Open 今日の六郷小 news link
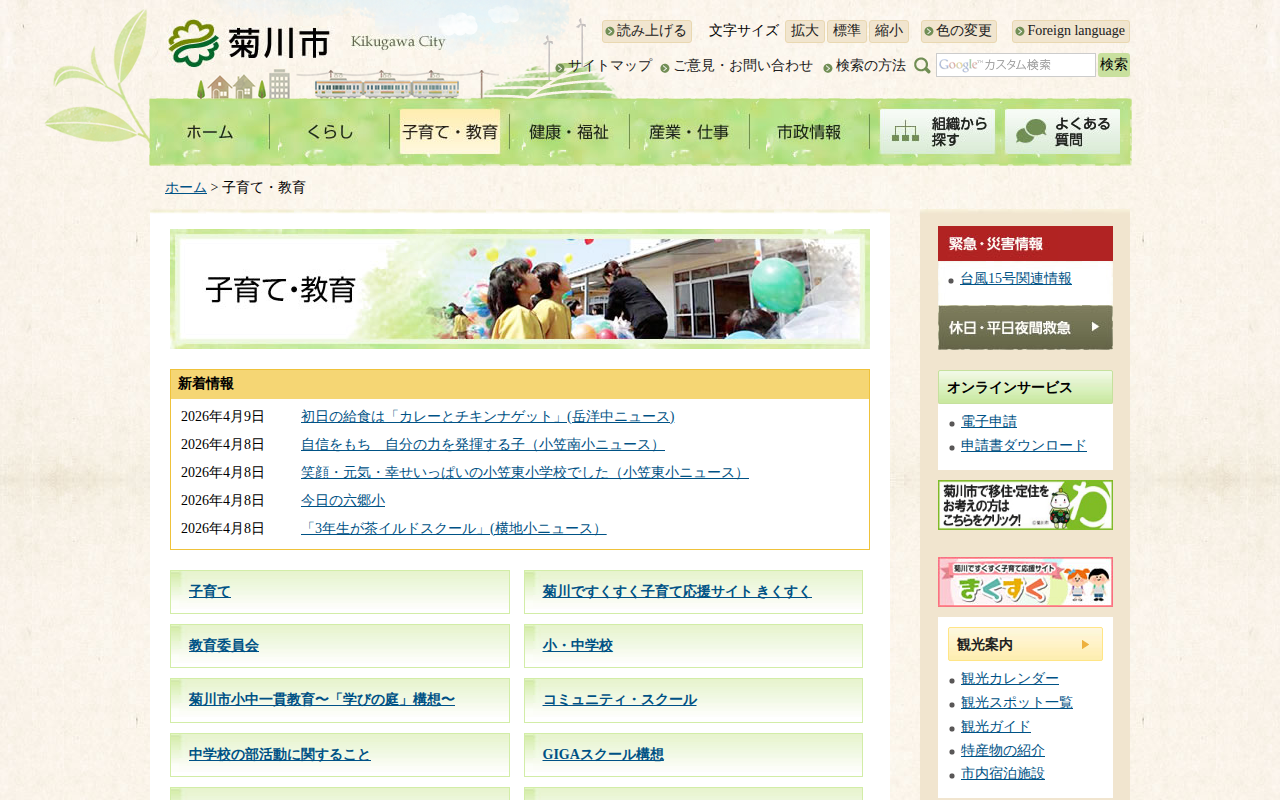1280x800 pixels. tap(343, 501)
